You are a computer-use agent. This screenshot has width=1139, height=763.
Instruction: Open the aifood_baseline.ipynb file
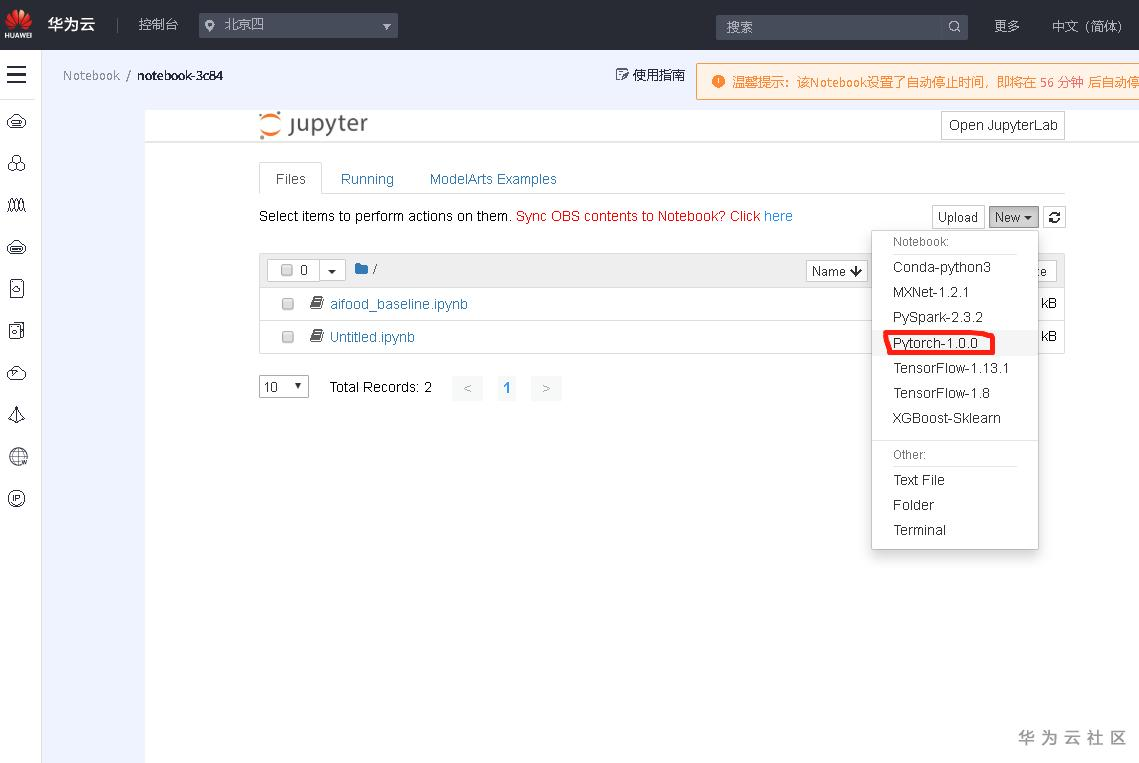pyautogui.click(x=399, y=304)
